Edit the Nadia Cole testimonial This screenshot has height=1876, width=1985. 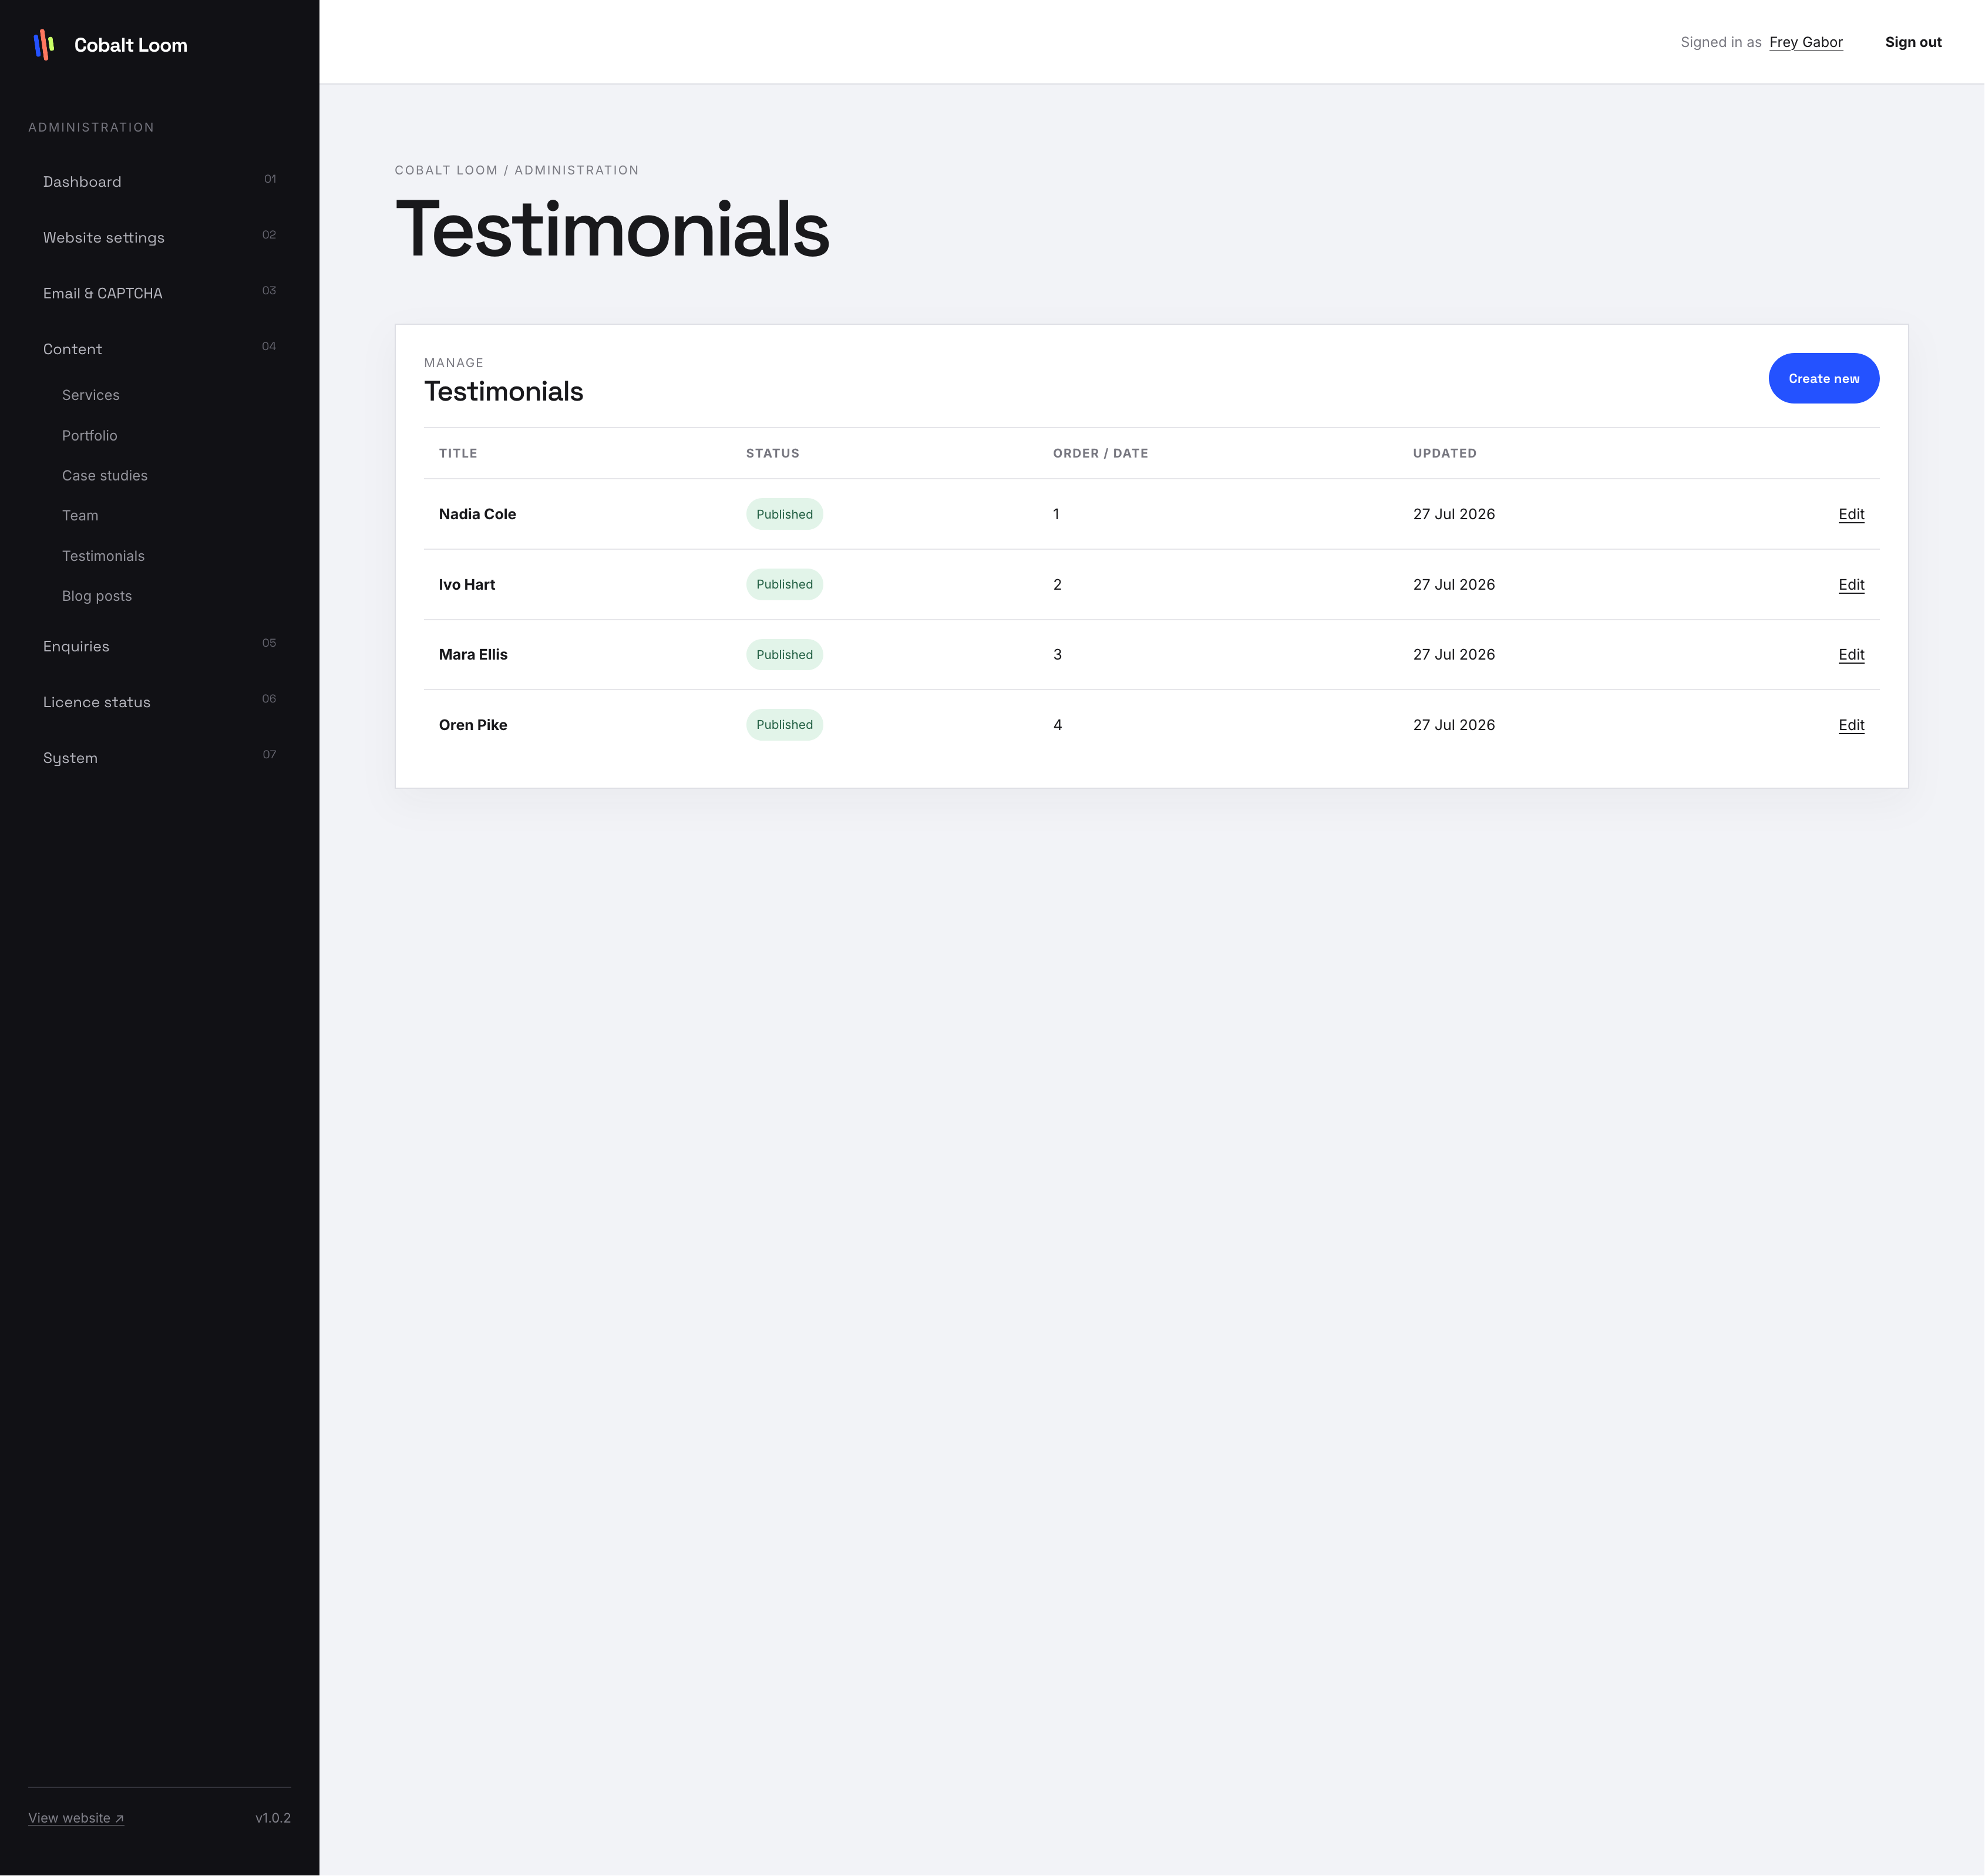1851,514
